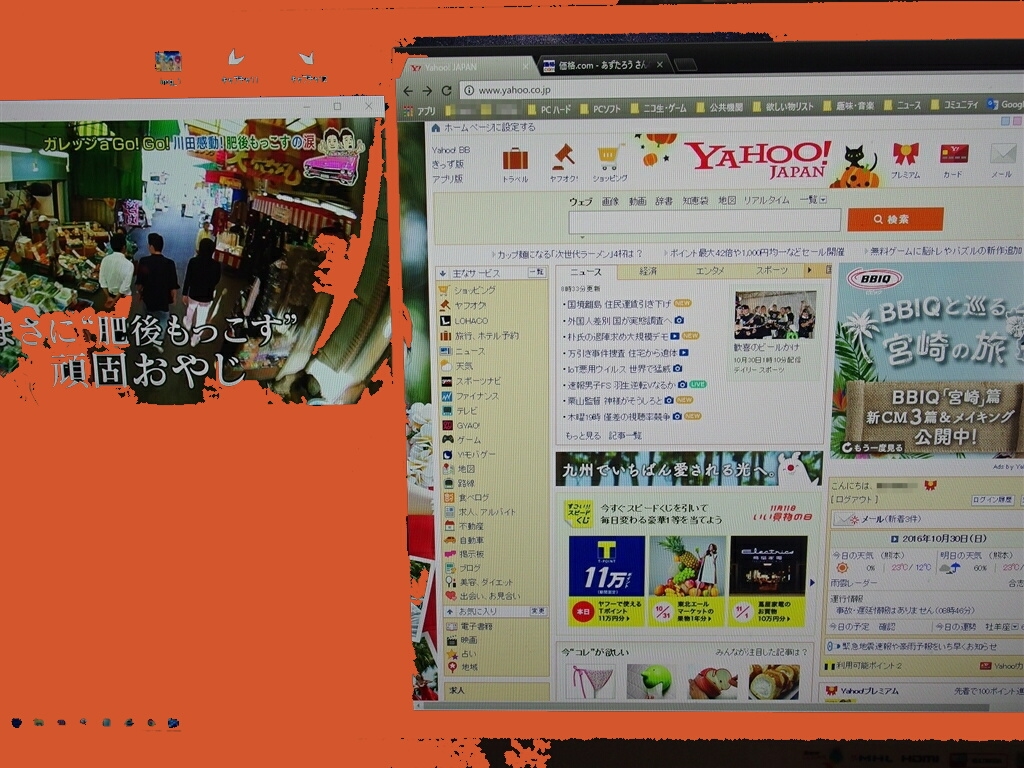Click the browser back arrow
1024x768 pixels.
pyautogui.click(x=408, y=91)
